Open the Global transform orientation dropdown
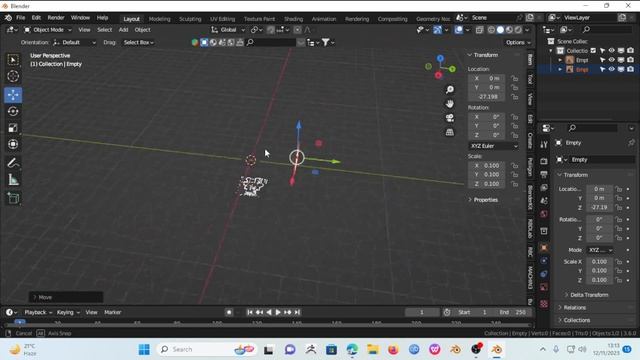The height and width of the screenshot is (360, 640). [228, 30]
